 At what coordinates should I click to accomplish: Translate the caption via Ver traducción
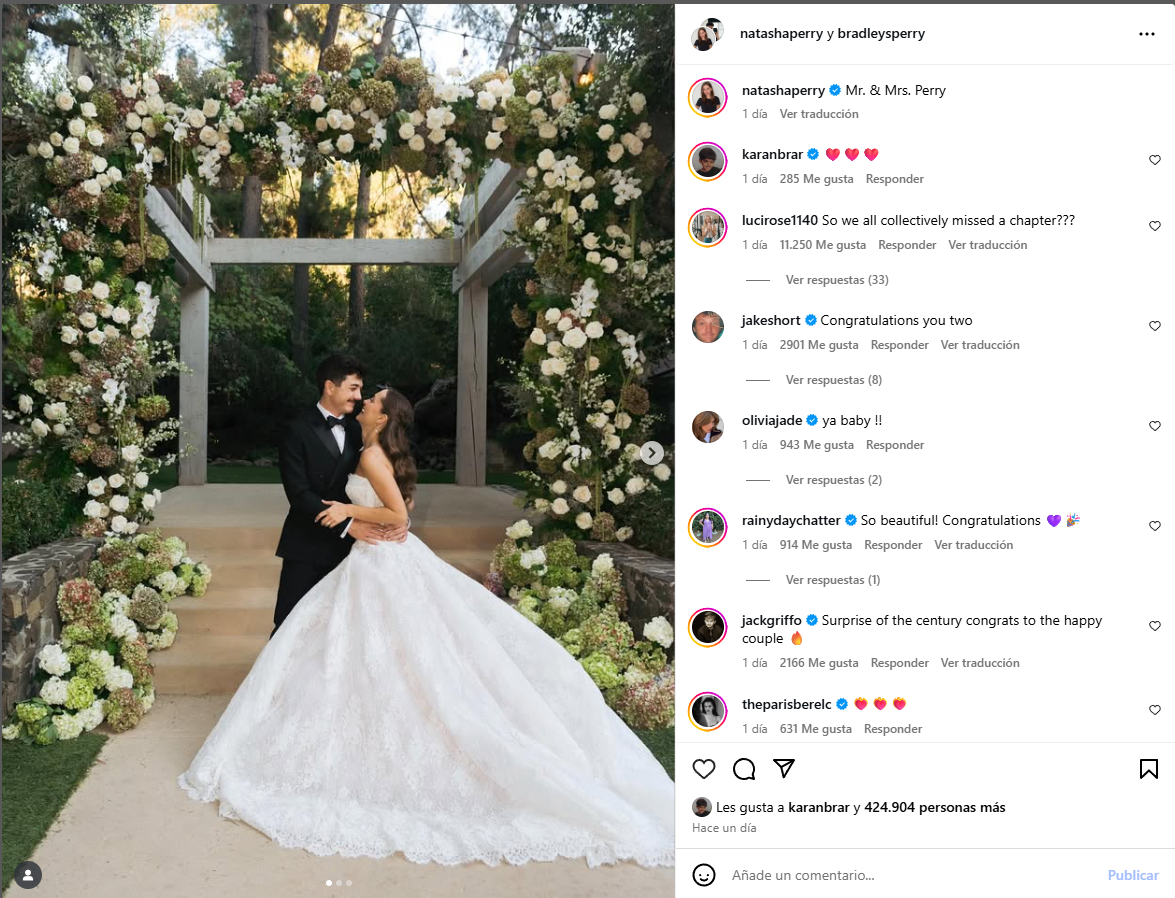[819, 114]
